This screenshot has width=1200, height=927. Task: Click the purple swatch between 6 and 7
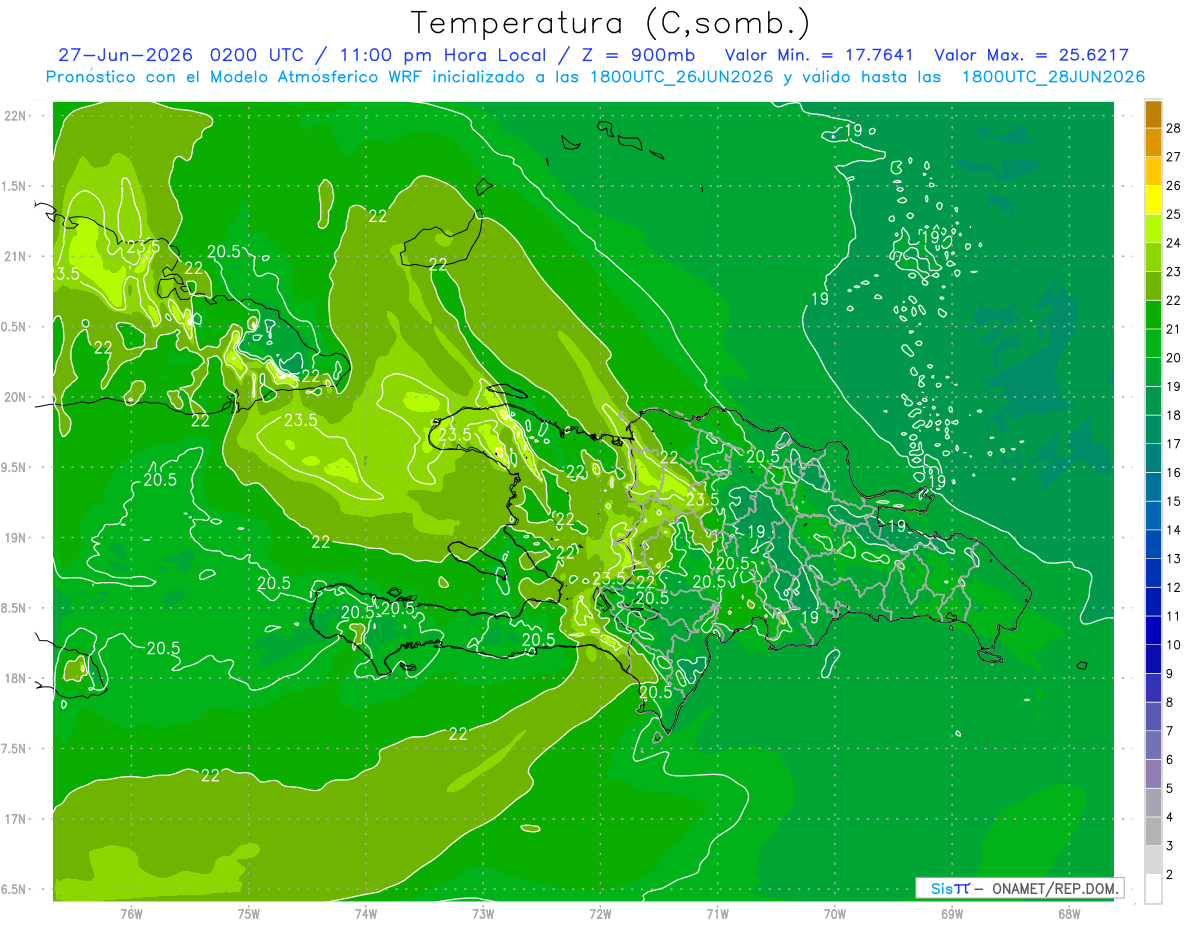1153,745
